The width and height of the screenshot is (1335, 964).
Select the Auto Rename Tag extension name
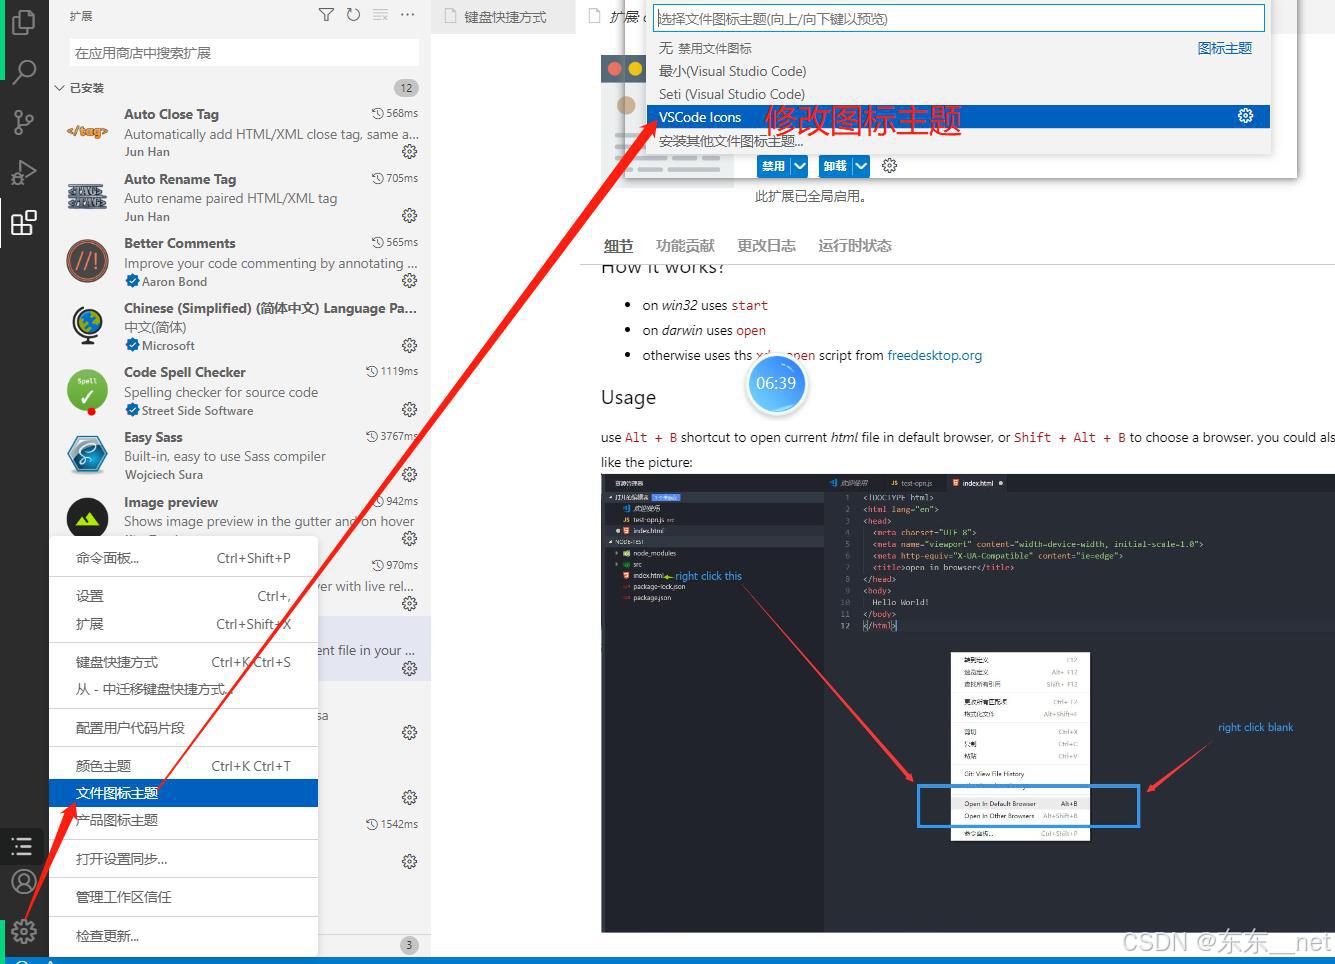point(180,179)
